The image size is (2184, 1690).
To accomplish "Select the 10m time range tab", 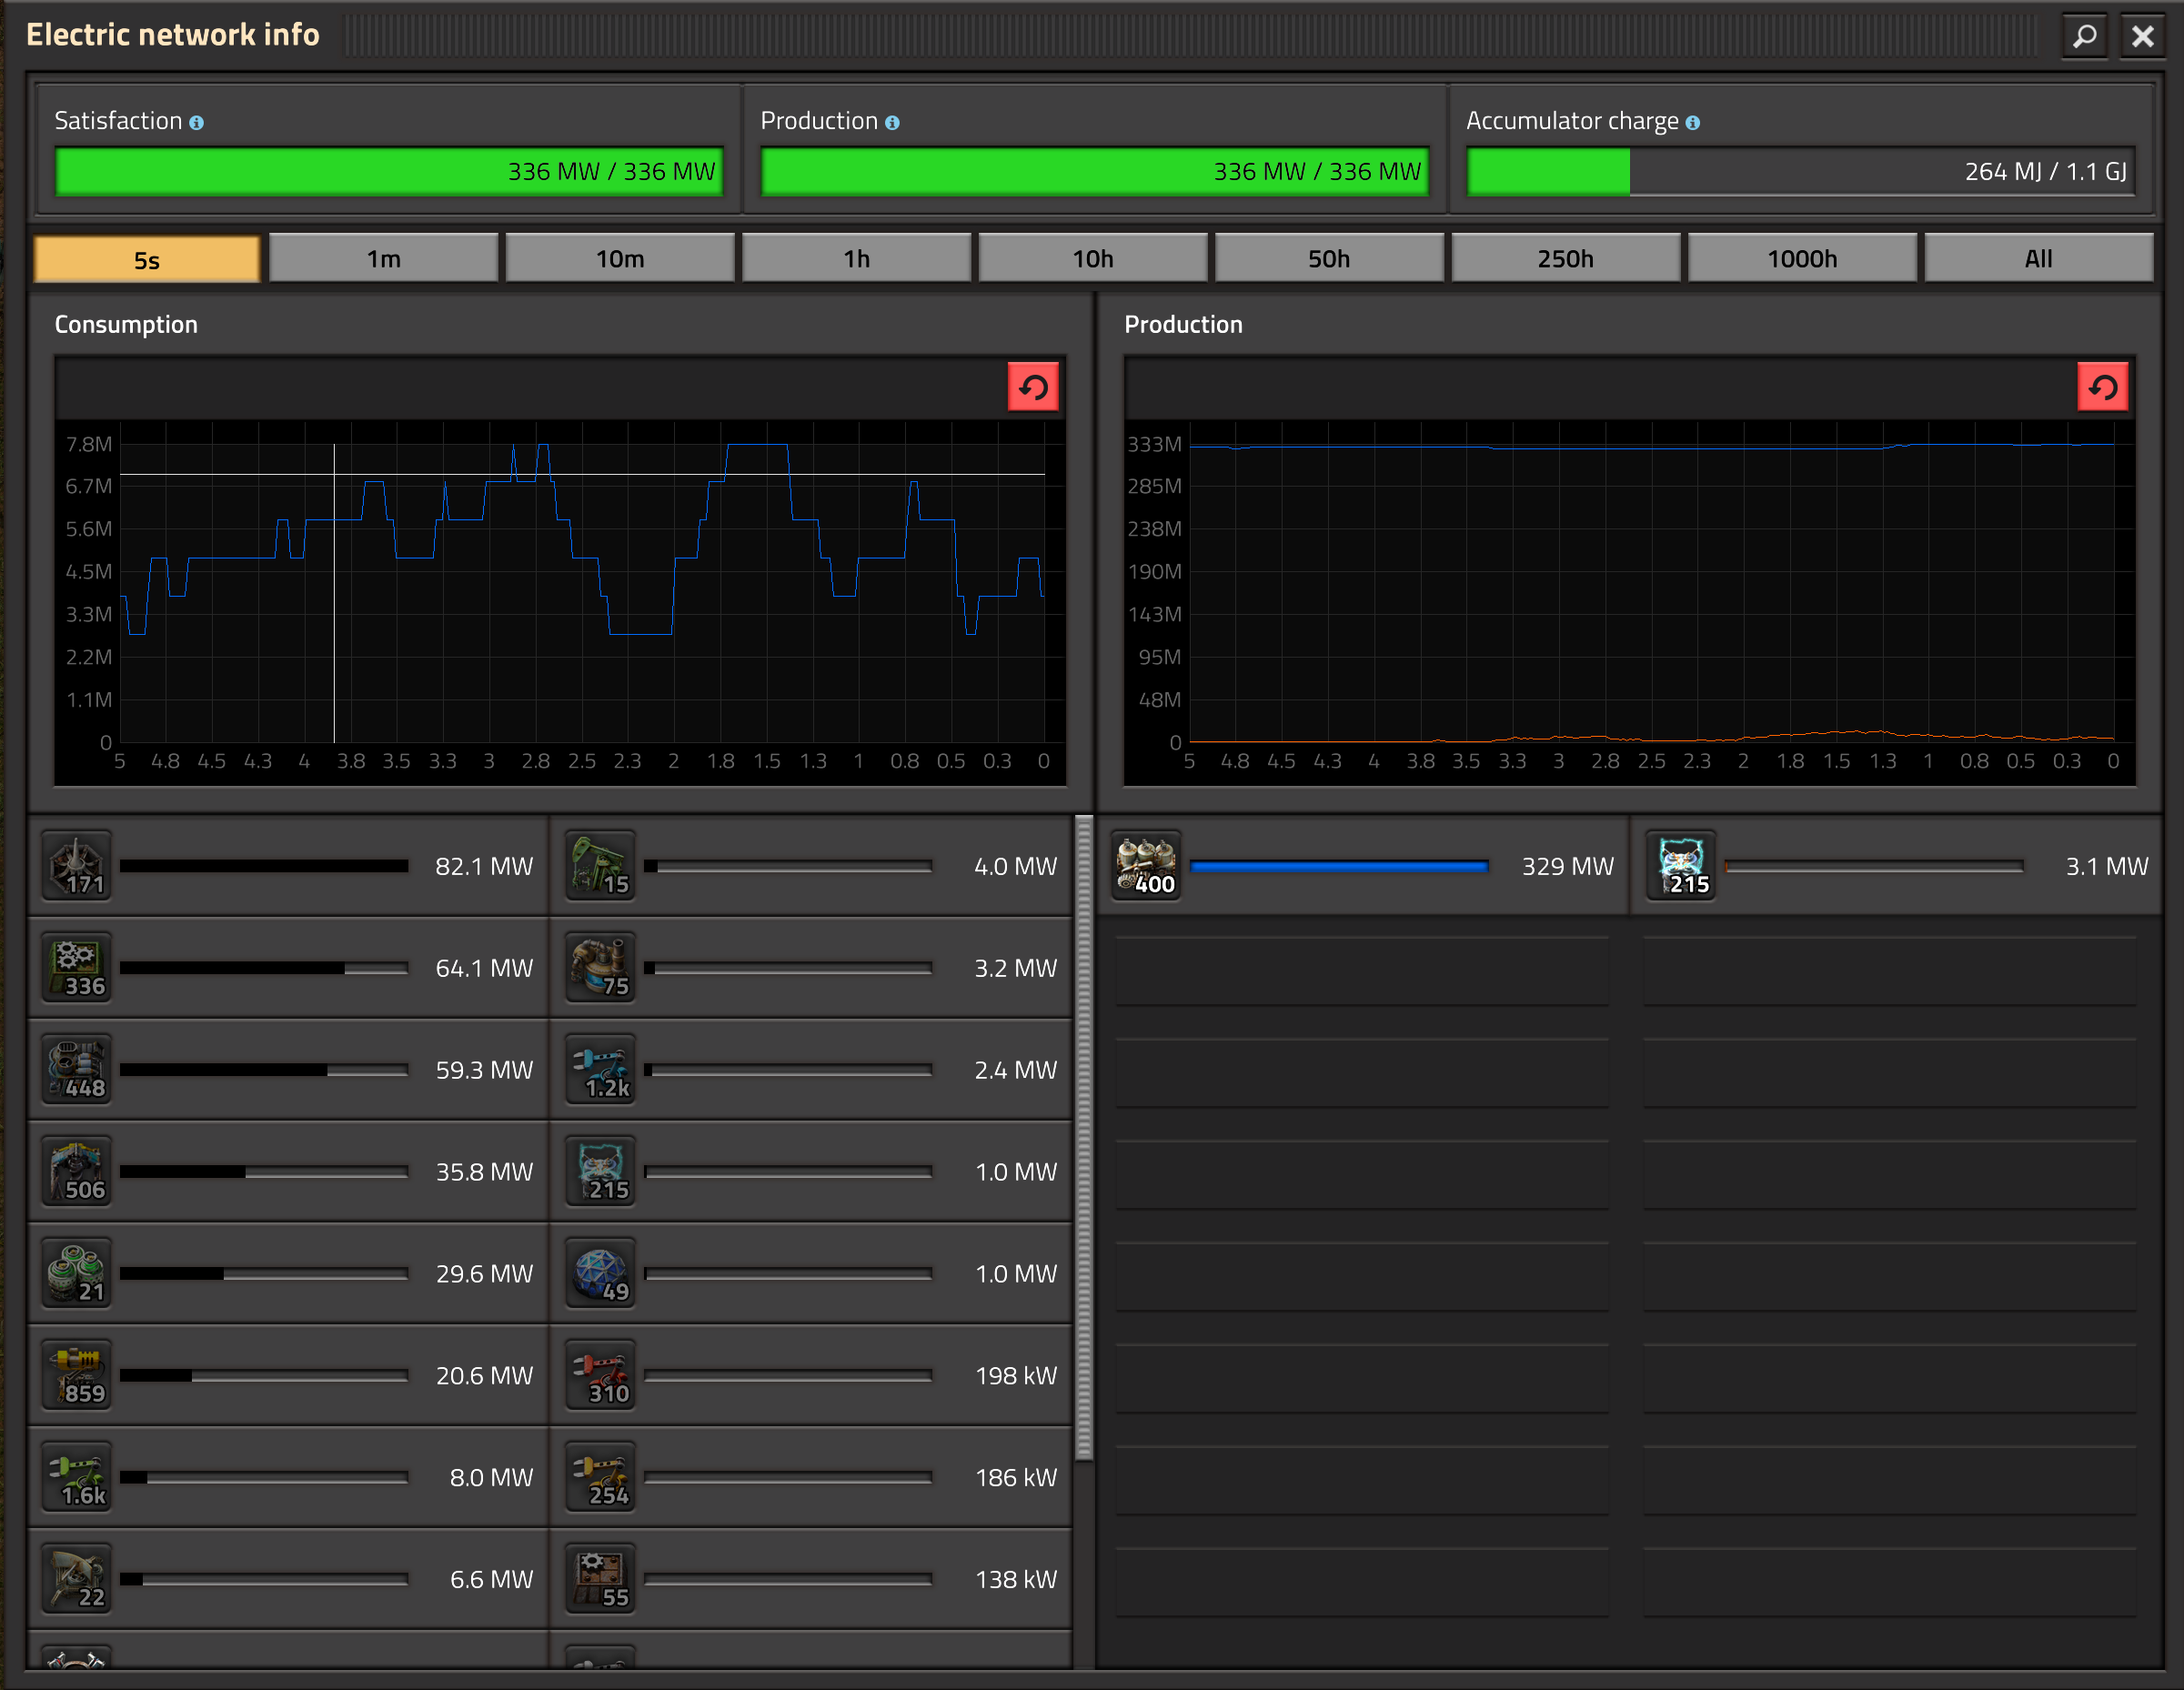I will click(x=620, y=258).
